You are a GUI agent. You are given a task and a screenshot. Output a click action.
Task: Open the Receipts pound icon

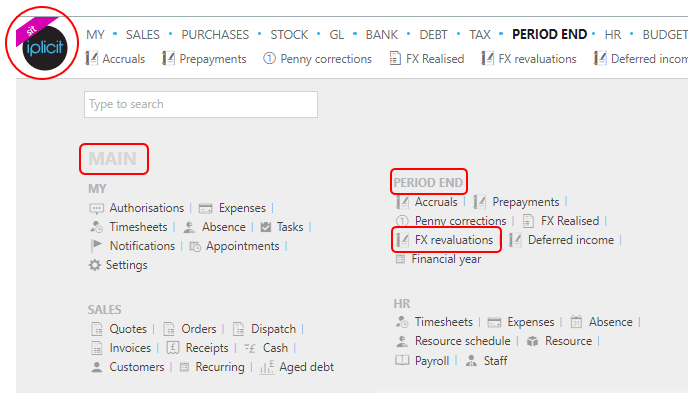tap(173, 348)
